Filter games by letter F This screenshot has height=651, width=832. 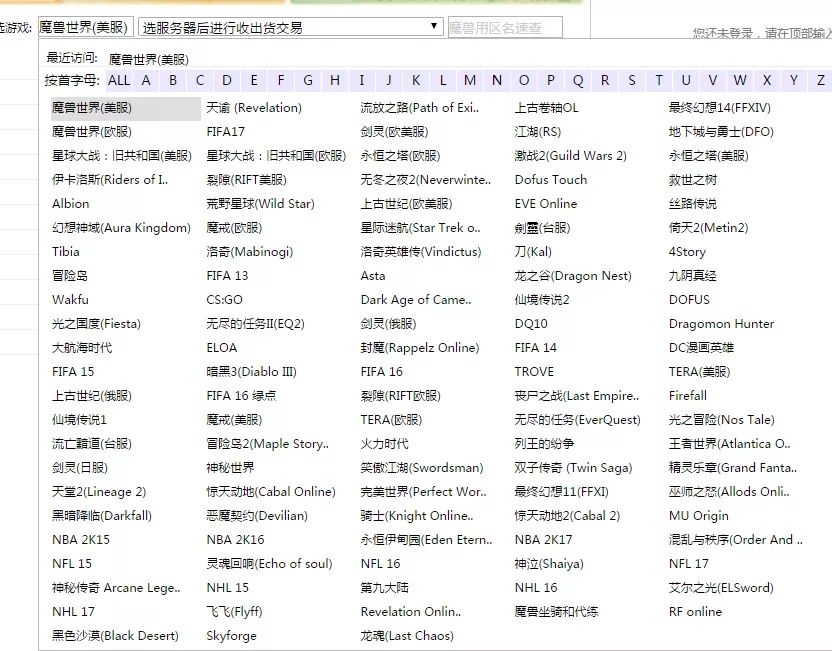(281, 80)
